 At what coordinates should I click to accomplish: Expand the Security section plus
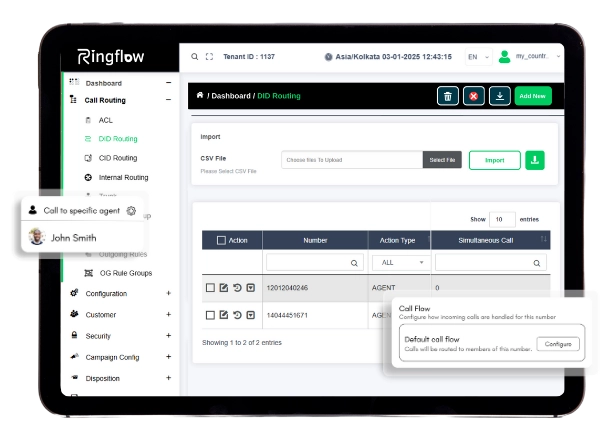[168, 335]
